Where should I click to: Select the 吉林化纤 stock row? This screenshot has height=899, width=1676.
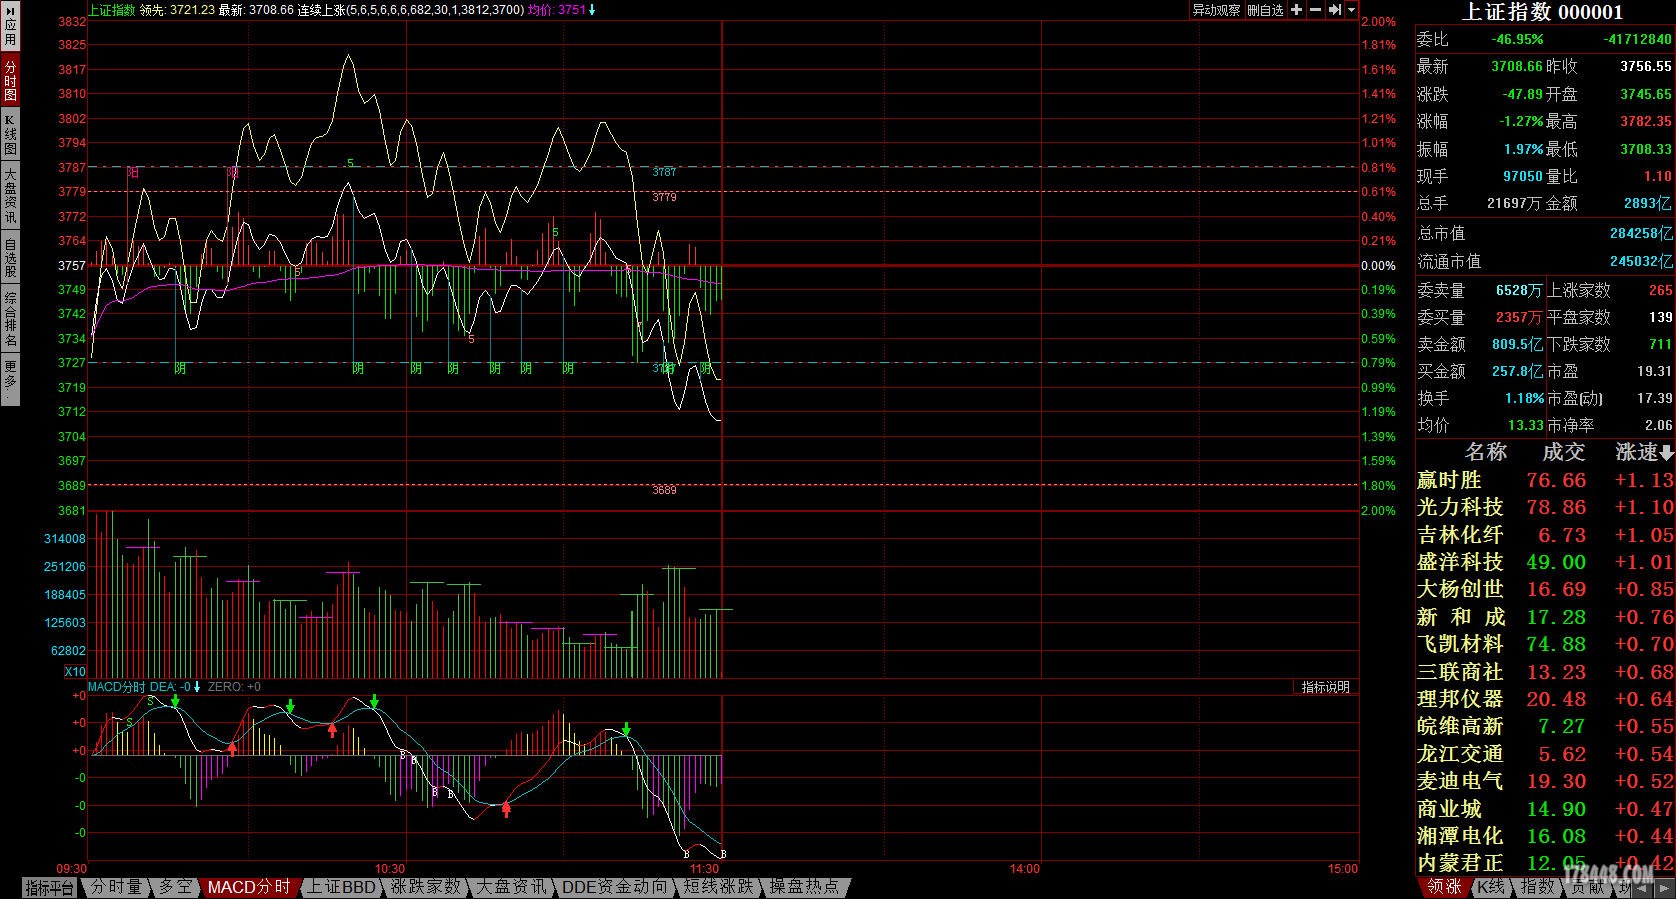coord(1545,535)
